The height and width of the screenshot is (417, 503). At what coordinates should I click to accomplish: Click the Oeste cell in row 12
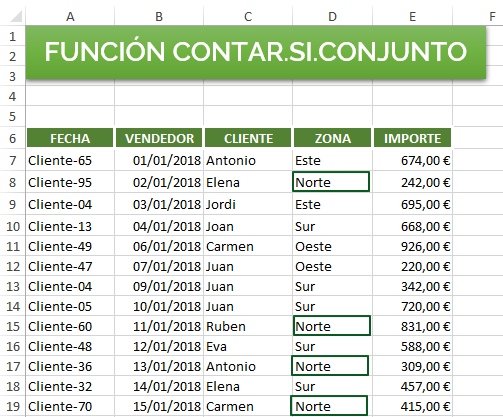(332, 266)
